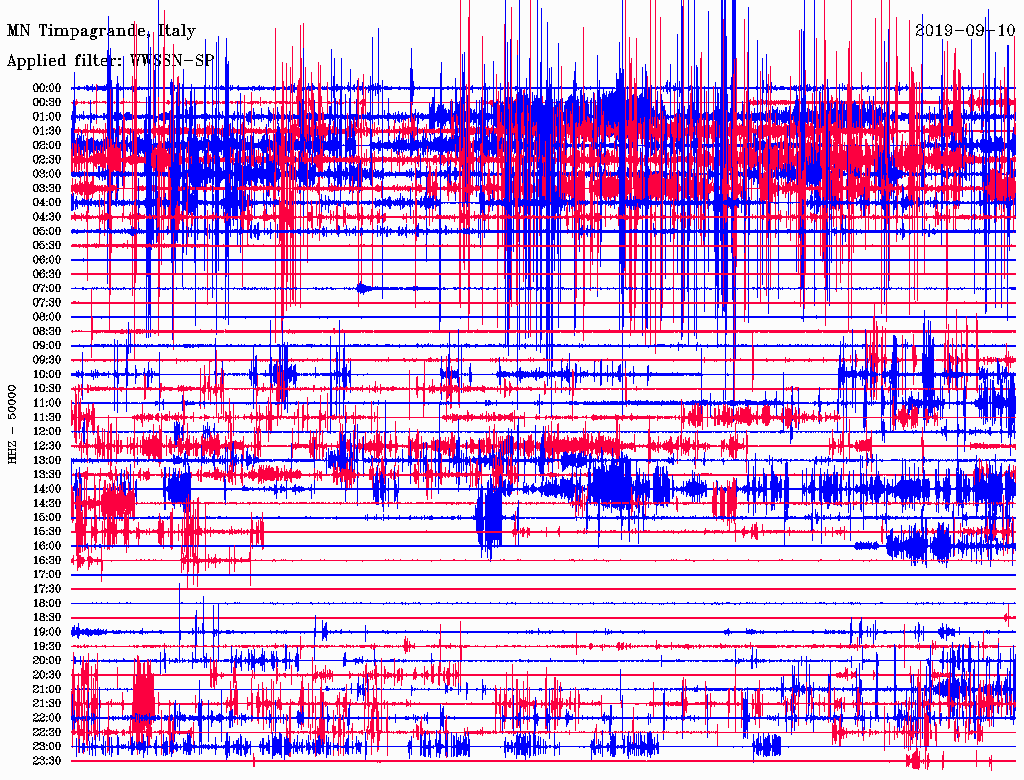Select the 08:30 time label
This screenshot has height=780, width=1024.
(x=47, y=331)
